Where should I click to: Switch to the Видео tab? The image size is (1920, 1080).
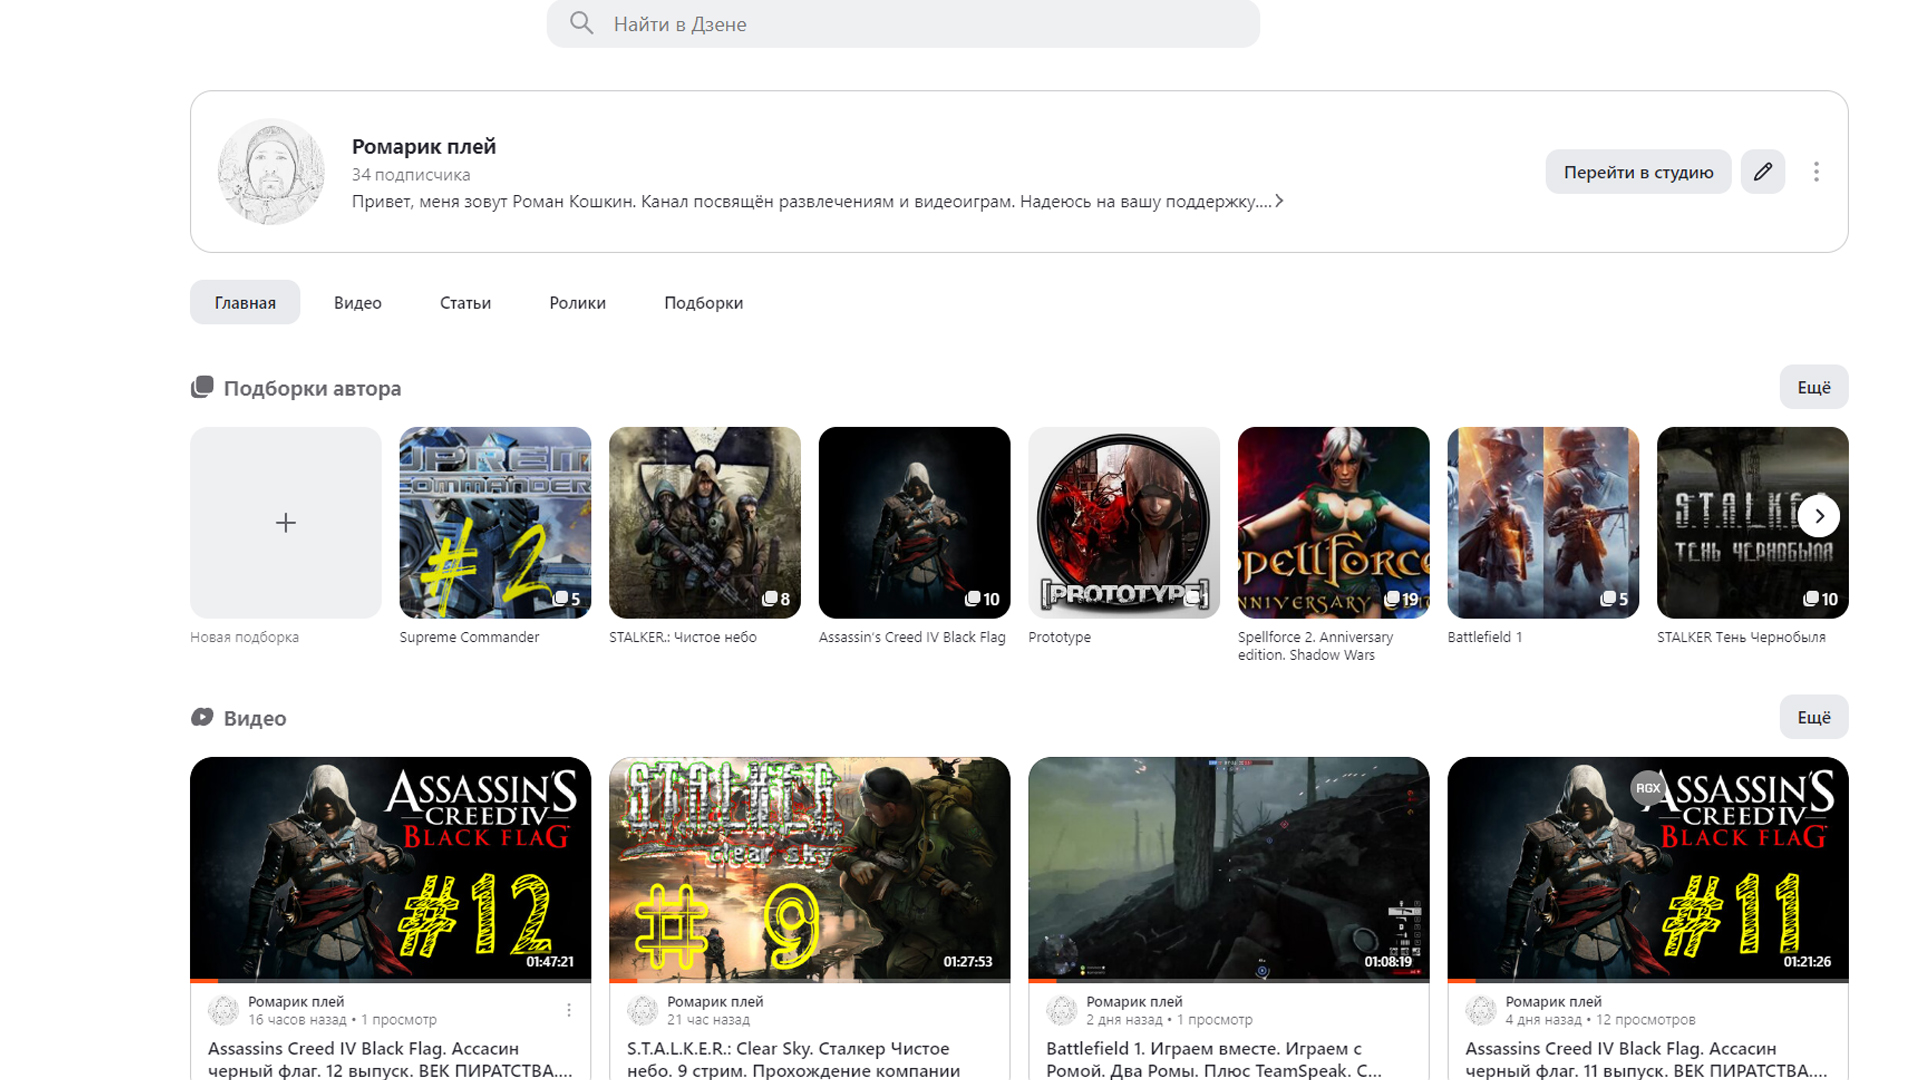click(357, 302)
